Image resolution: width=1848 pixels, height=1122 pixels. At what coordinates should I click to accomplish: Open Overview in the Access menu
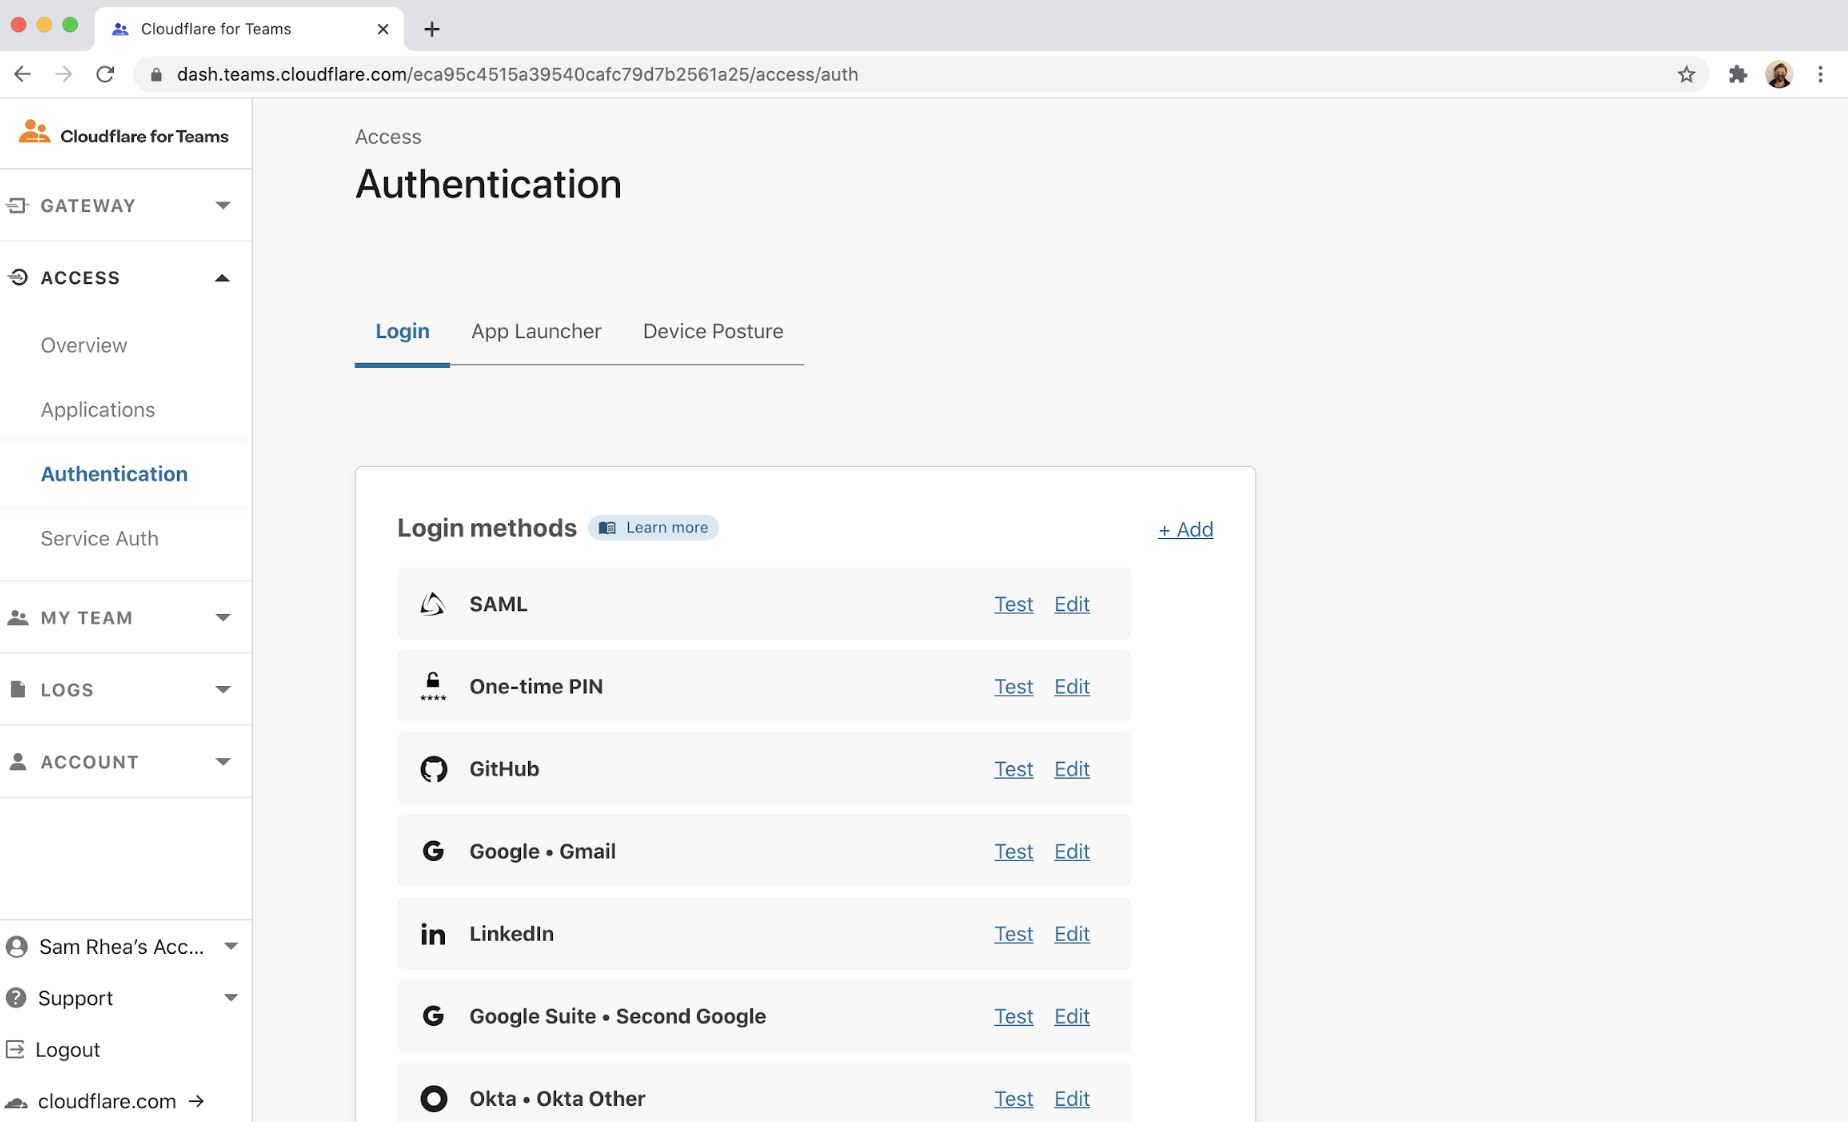coord(84,345)
